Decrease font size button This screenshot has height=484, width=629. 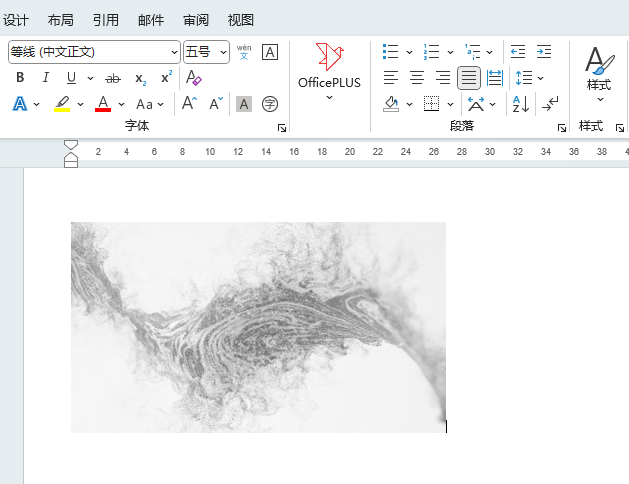pyautogui.click(x=216, y=103)
